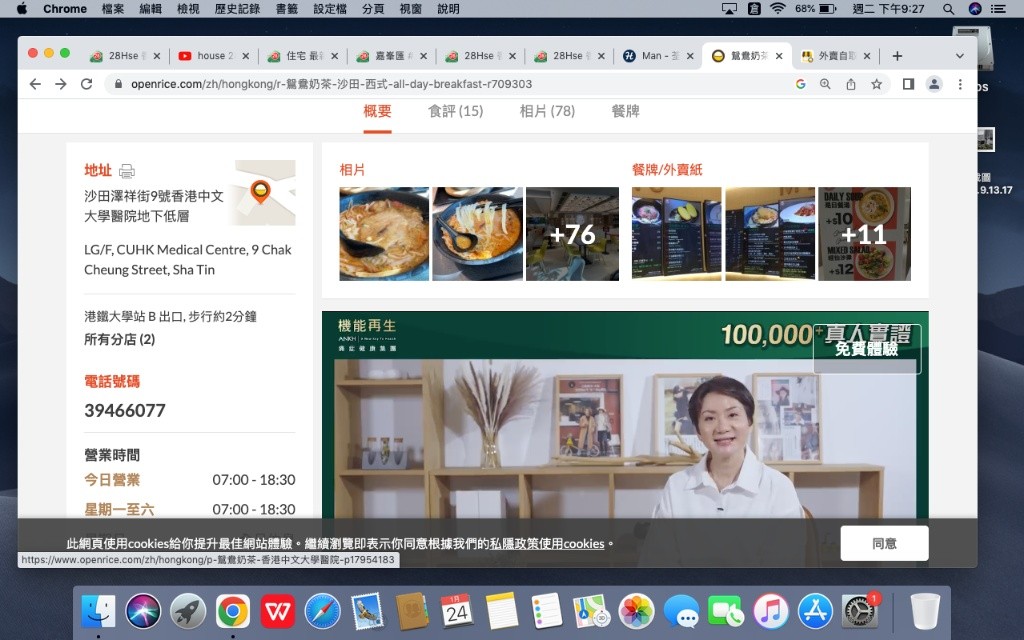The height and width of the screenshot is (640, 1024).
Task: Open Spotlight search in menu bar
Action: (948, 8)
